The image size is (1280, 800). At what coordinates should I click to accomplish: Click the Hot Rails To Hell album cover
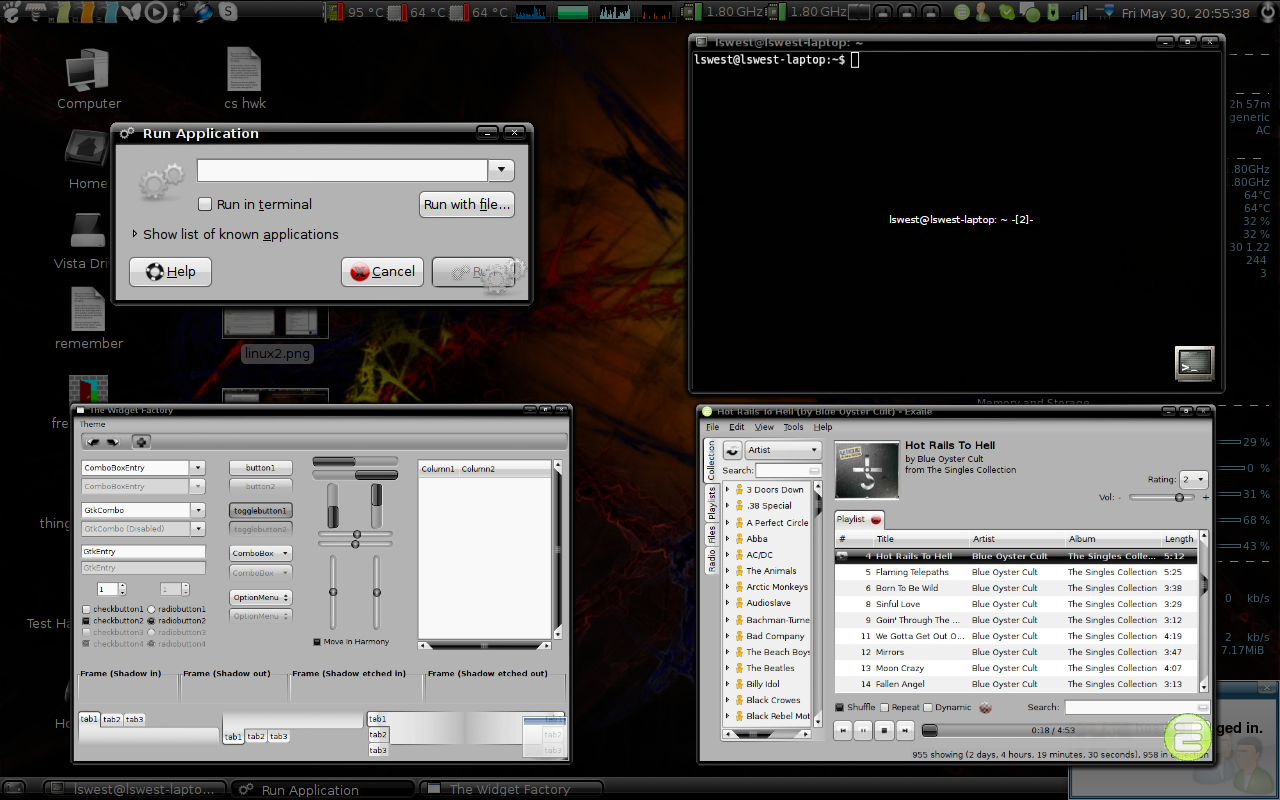pyautogui.click(x=866, y=470)
